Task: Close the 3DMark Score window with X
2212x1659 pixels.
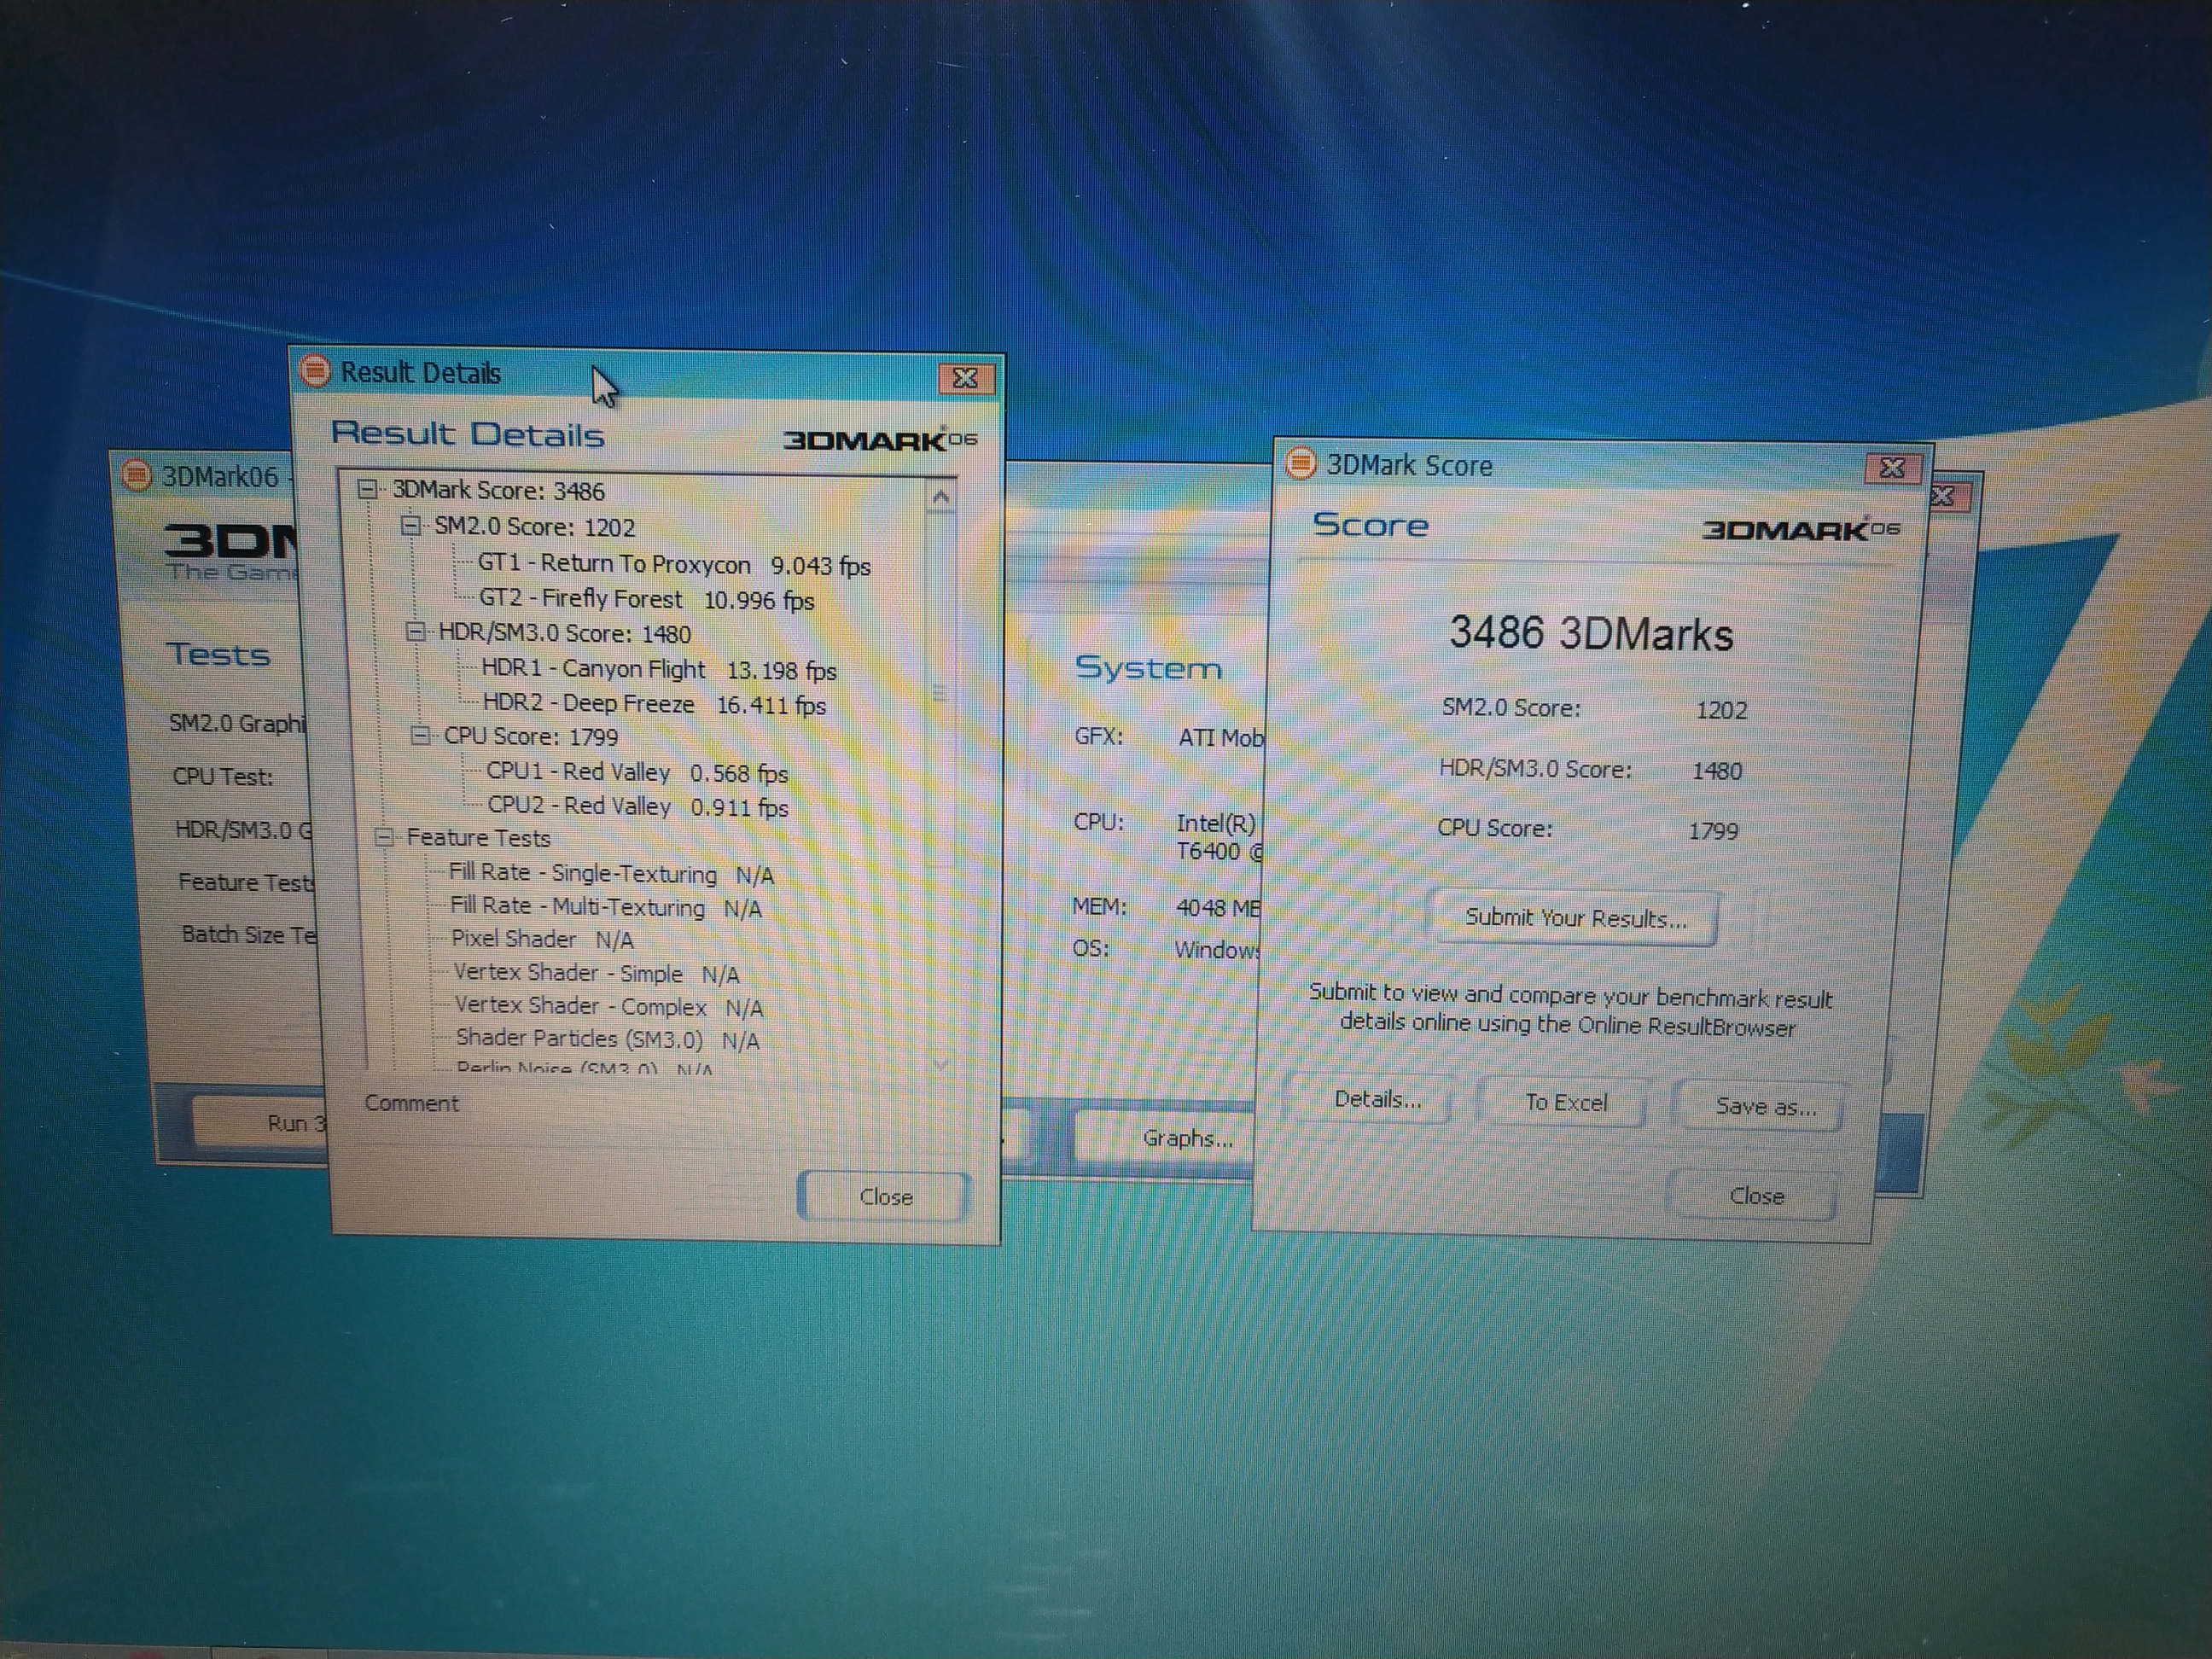Action: pyautogui.click(x=1892, y=468)
